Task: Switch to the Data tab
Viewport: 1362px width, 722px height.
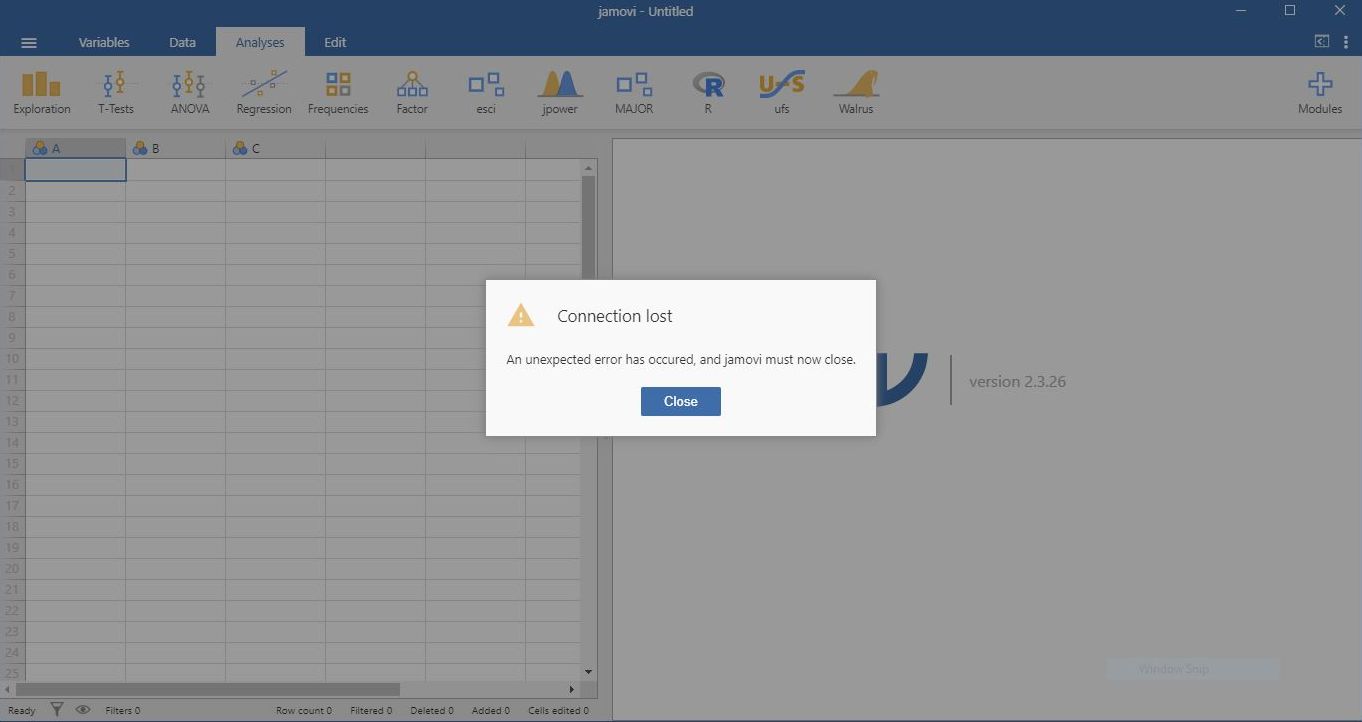Action: (182, 43)
